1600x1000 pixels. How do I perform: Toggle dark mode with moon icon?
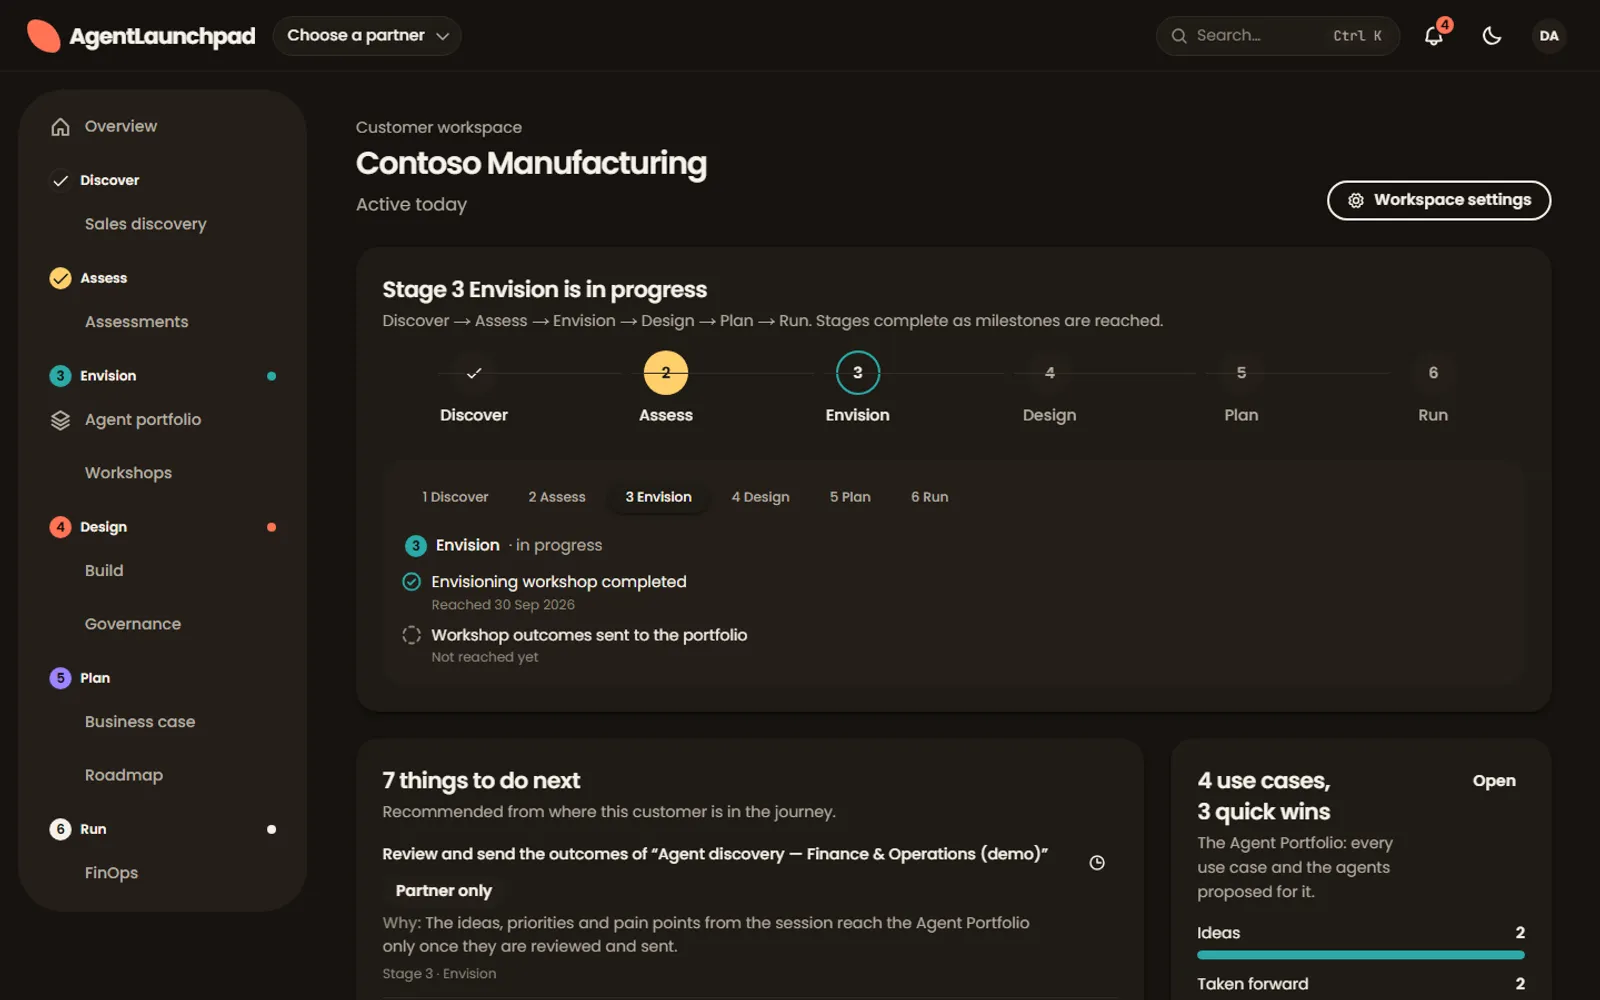point(1492,36)
